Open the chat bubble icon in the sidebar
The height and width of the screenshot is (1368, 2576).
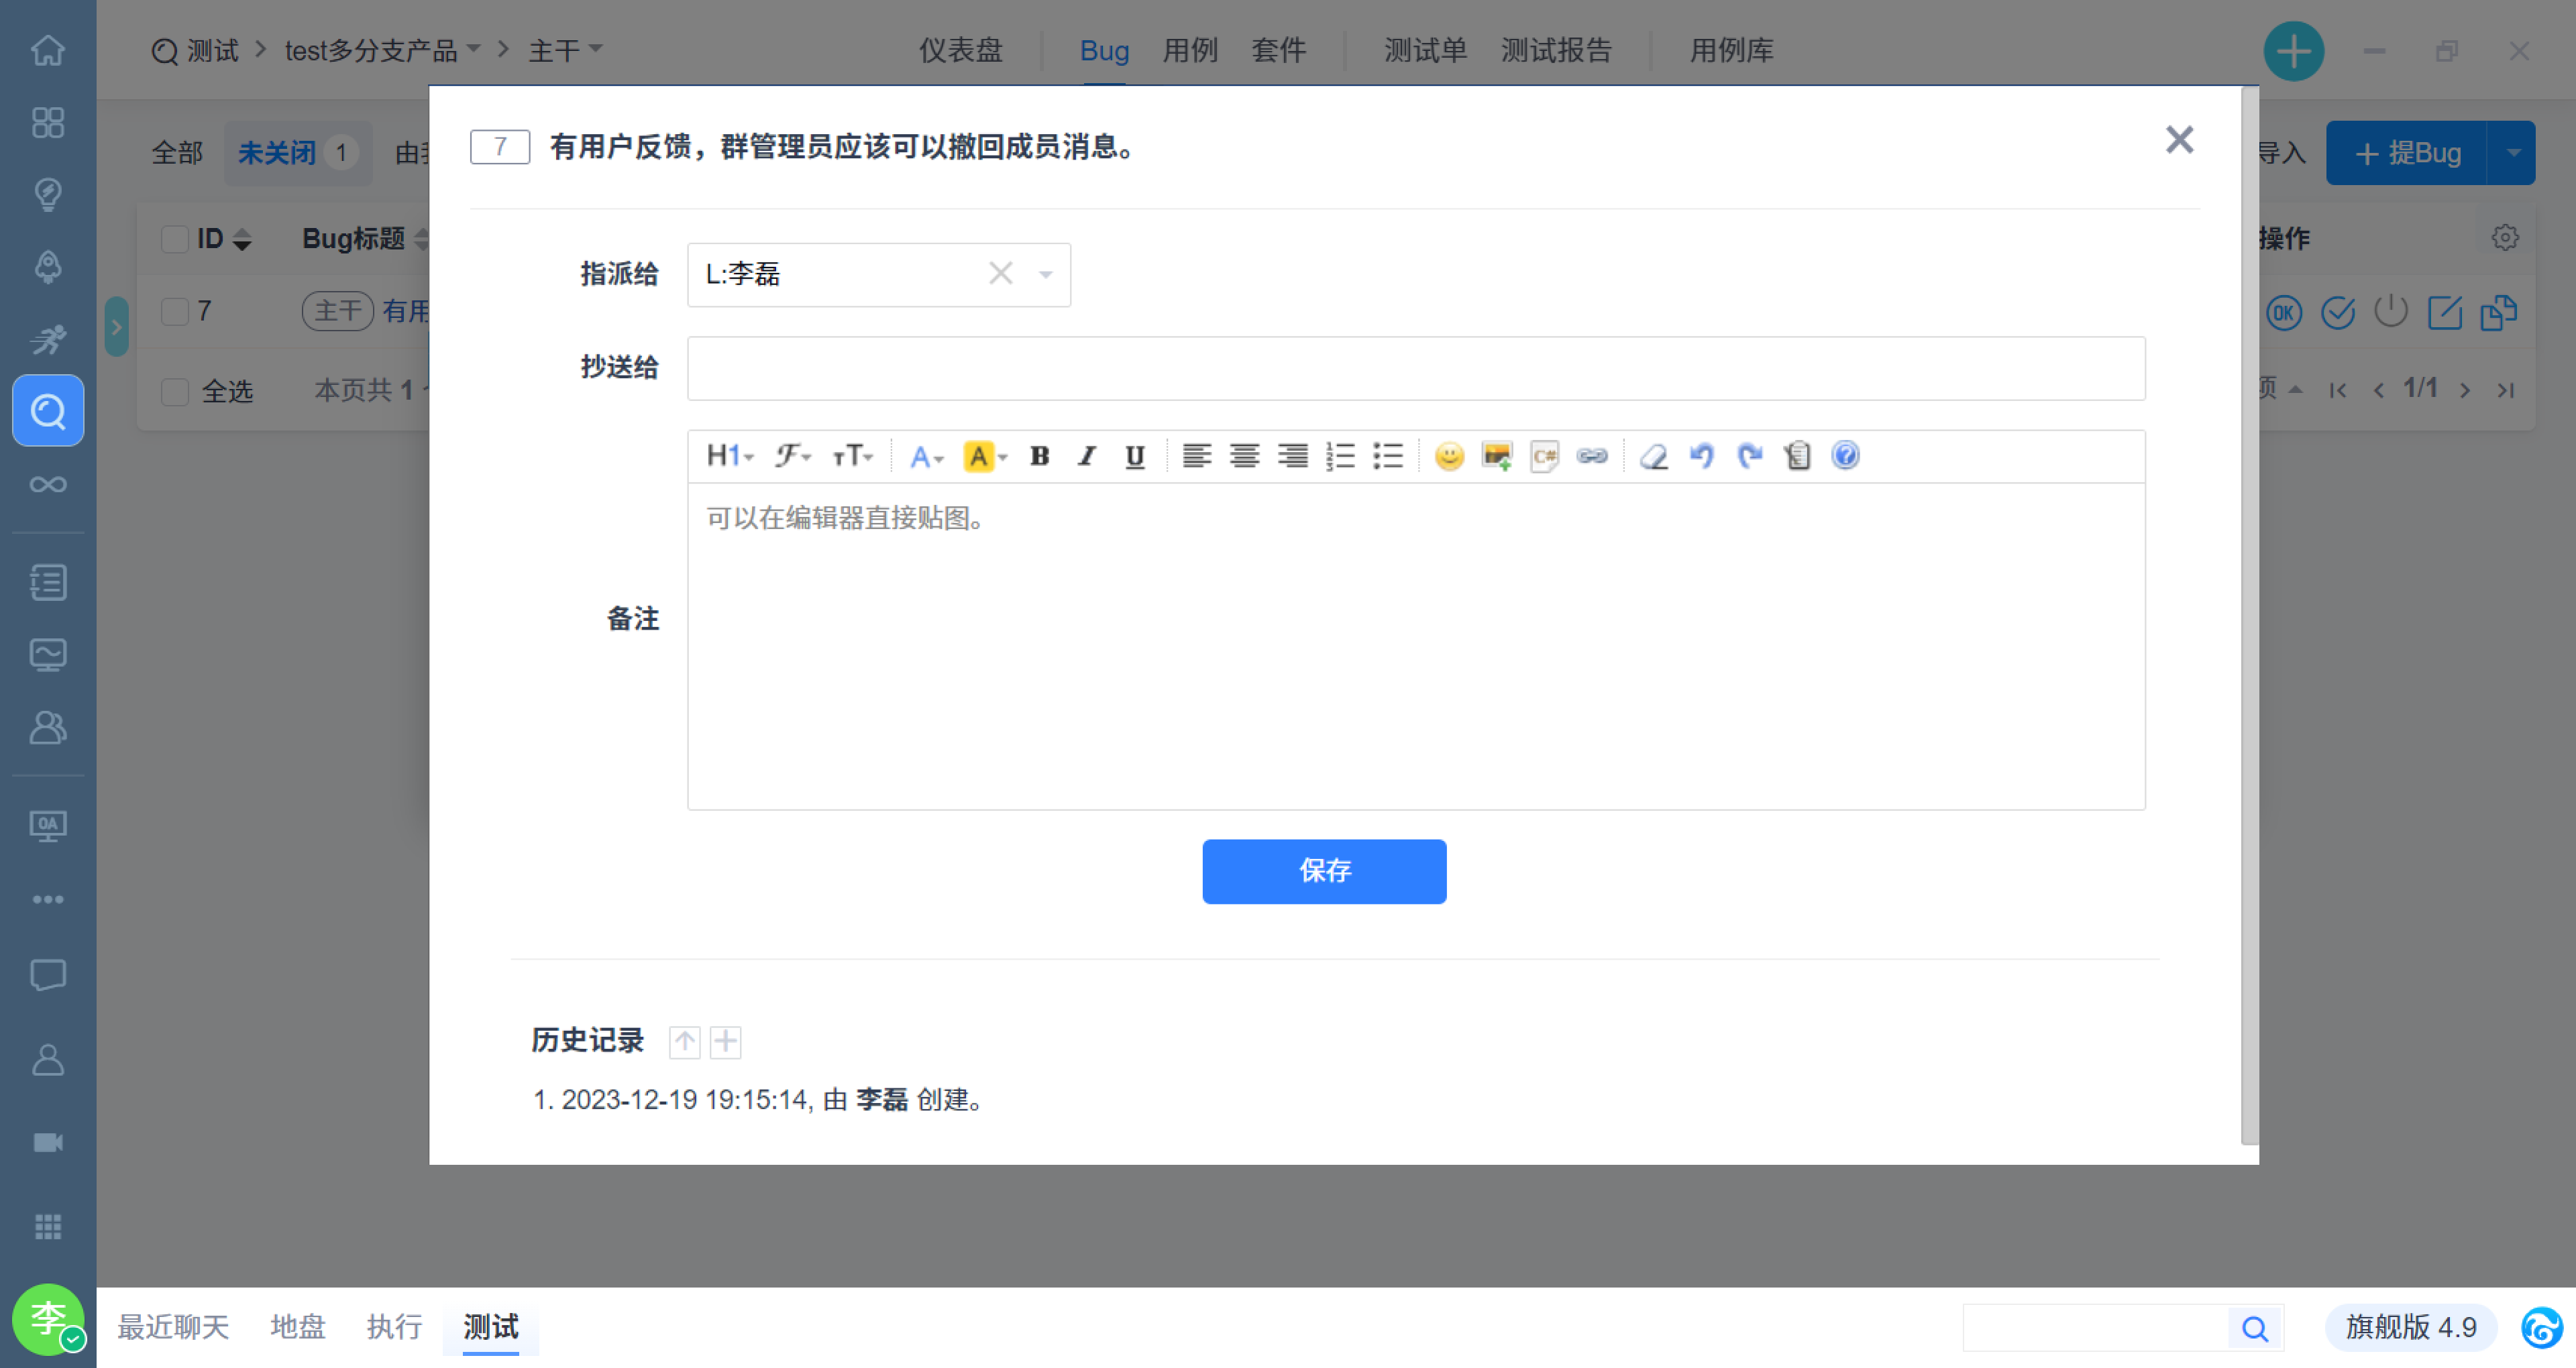(48, 975)
